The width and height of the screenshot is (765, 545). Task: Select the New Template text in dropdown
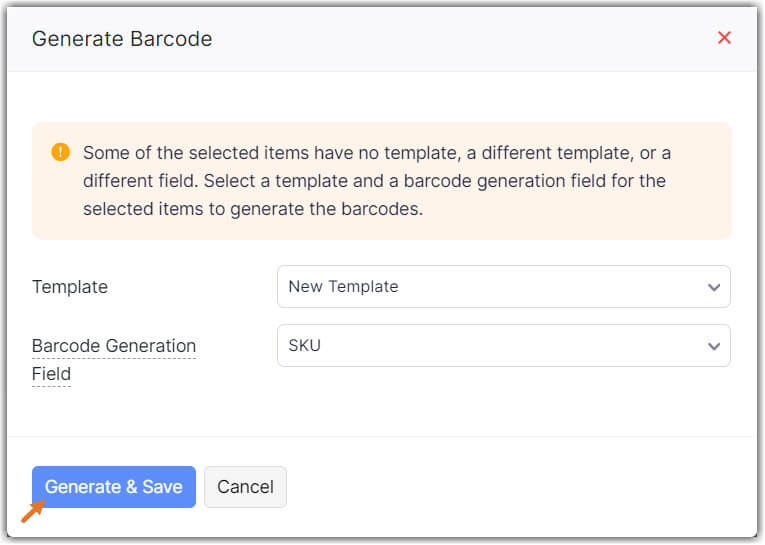tap(343, 287)
